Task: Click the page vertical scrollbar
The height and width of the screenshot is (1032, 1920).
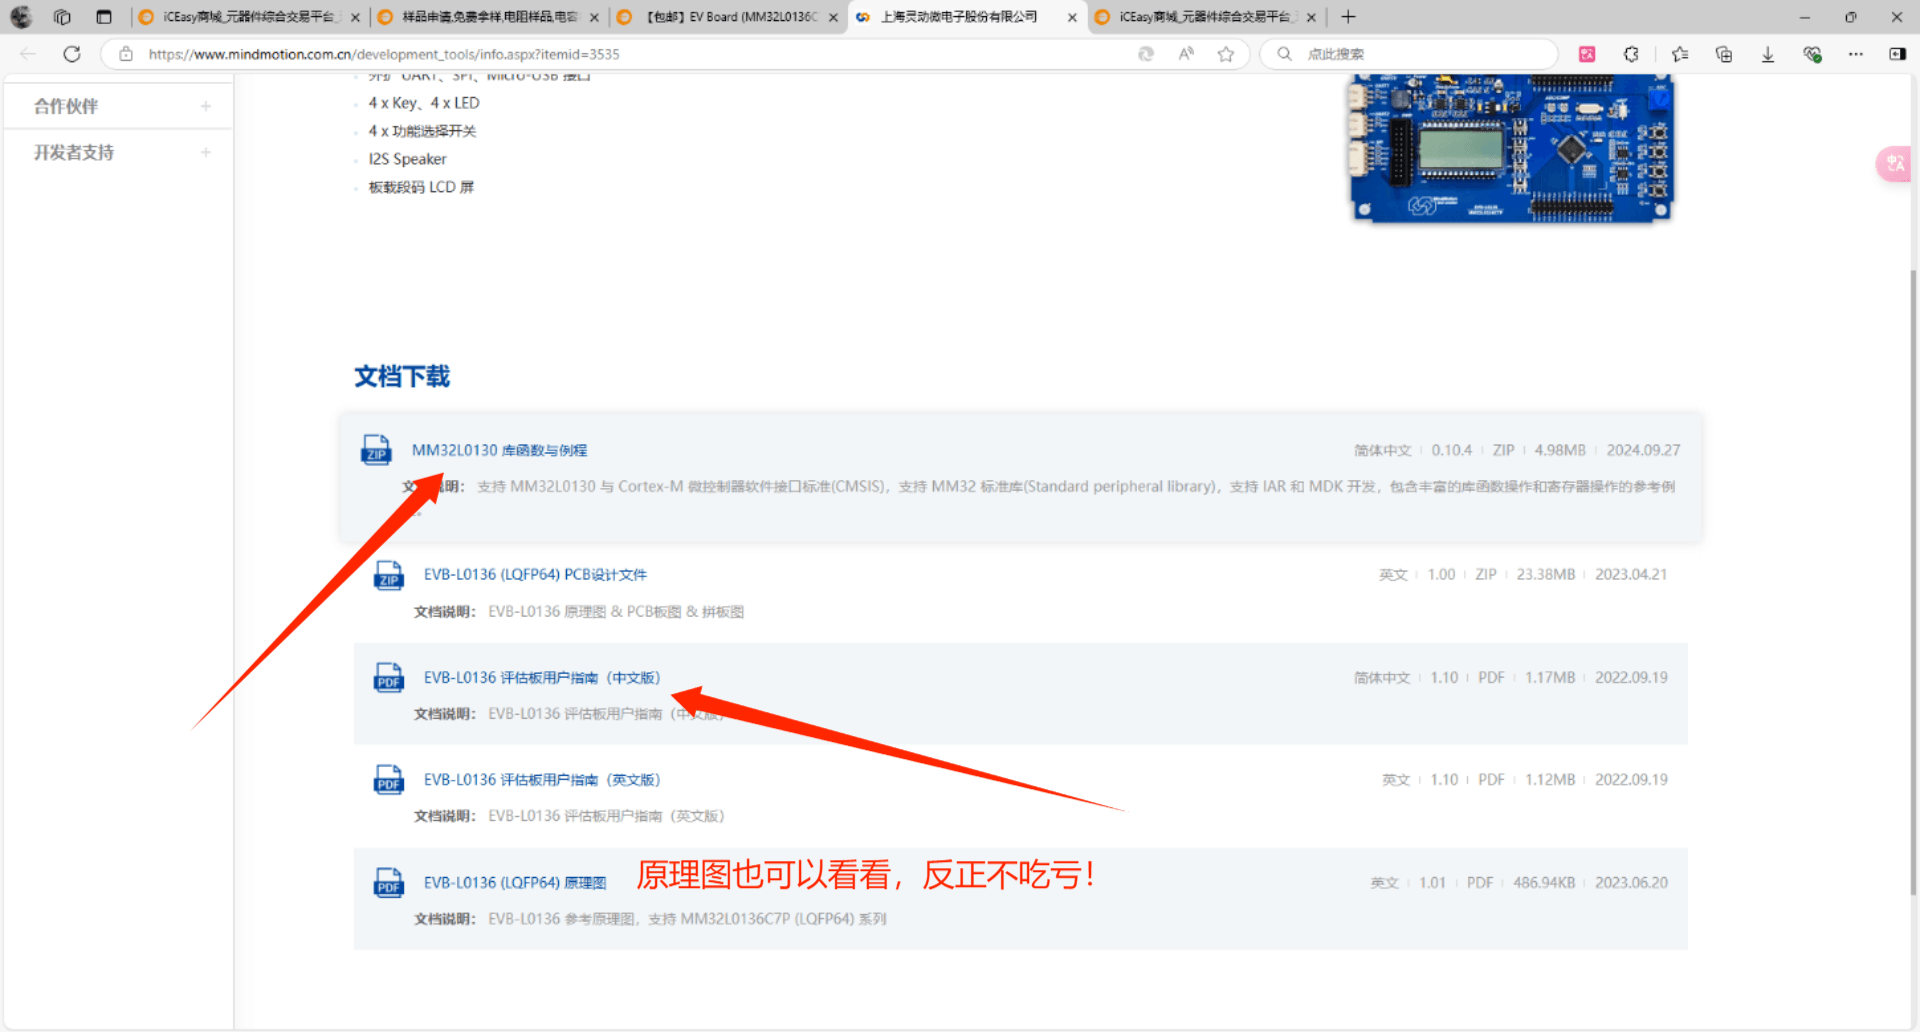Action: click(x=1913, y=580)
